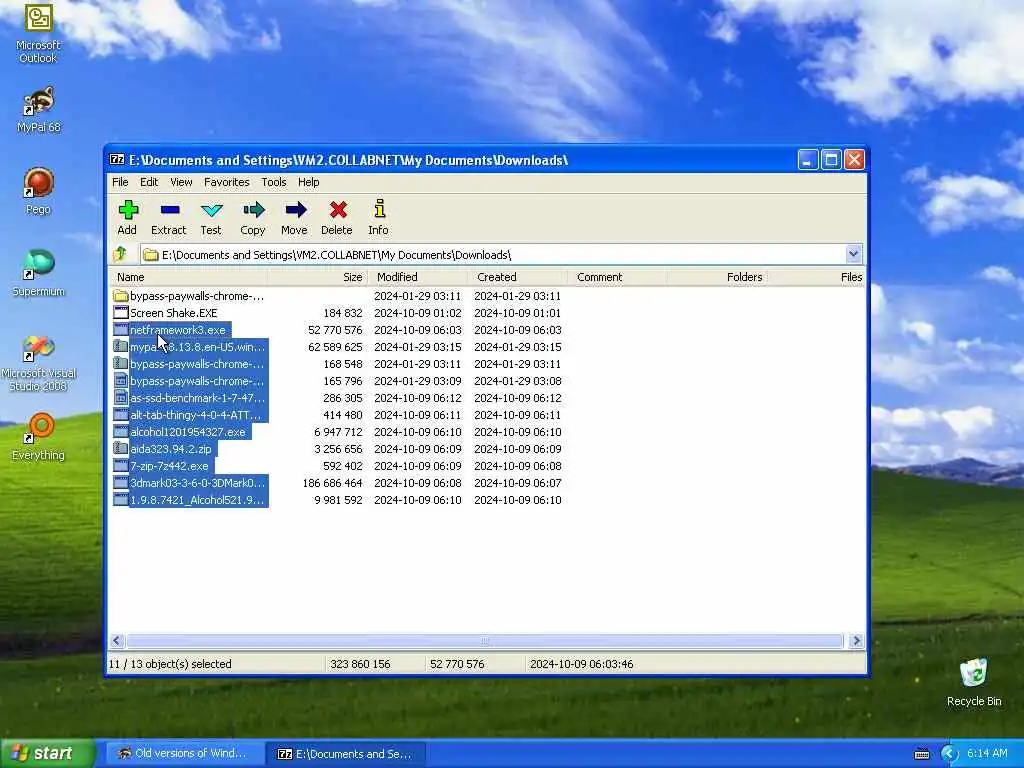
Task: Click size value 62 589 625
Action: pyautogui.click(x=335, y=347)
